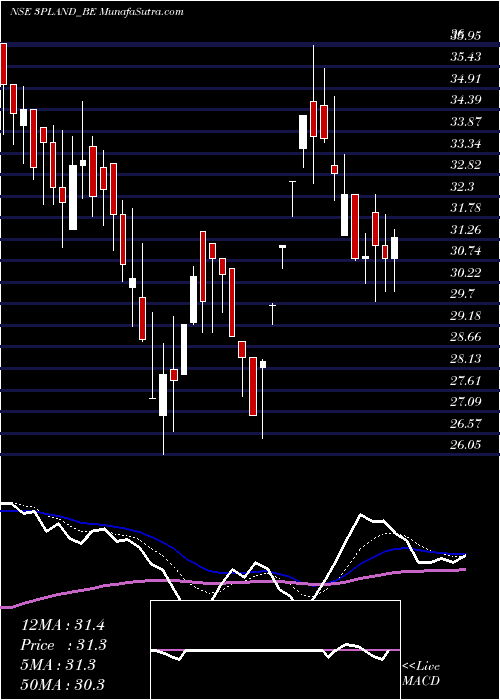Select the 26.57 price axis label
The image size is (500, 700).
[x=466, y=424]
